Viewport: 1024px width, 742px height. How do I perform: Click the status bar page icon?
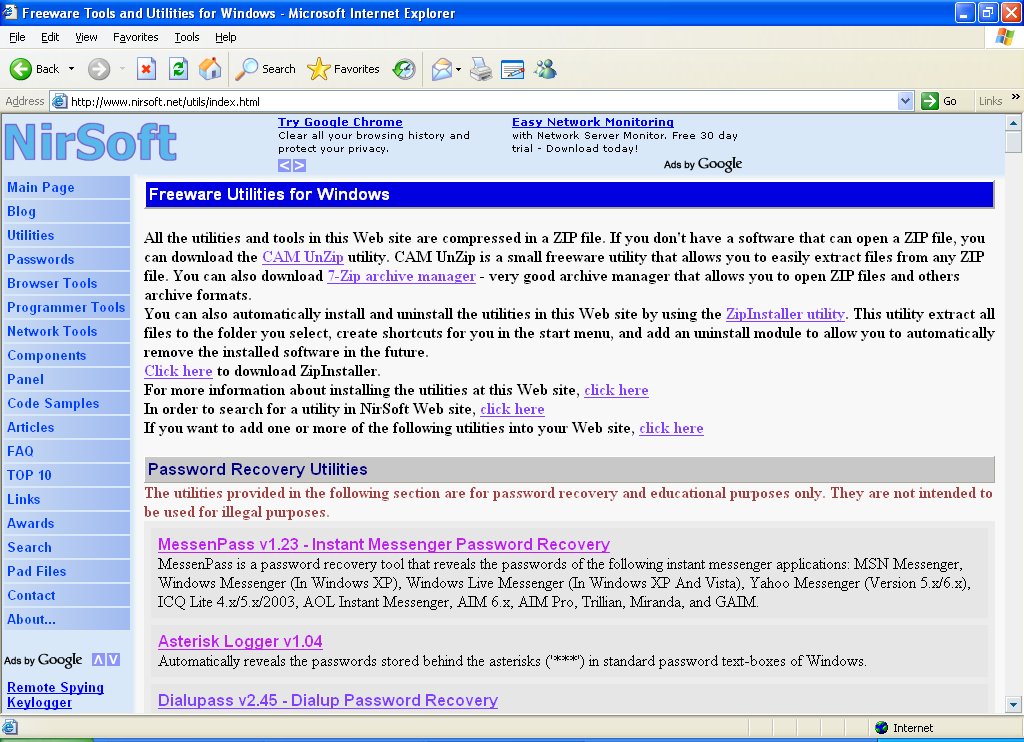coord(9,727)
